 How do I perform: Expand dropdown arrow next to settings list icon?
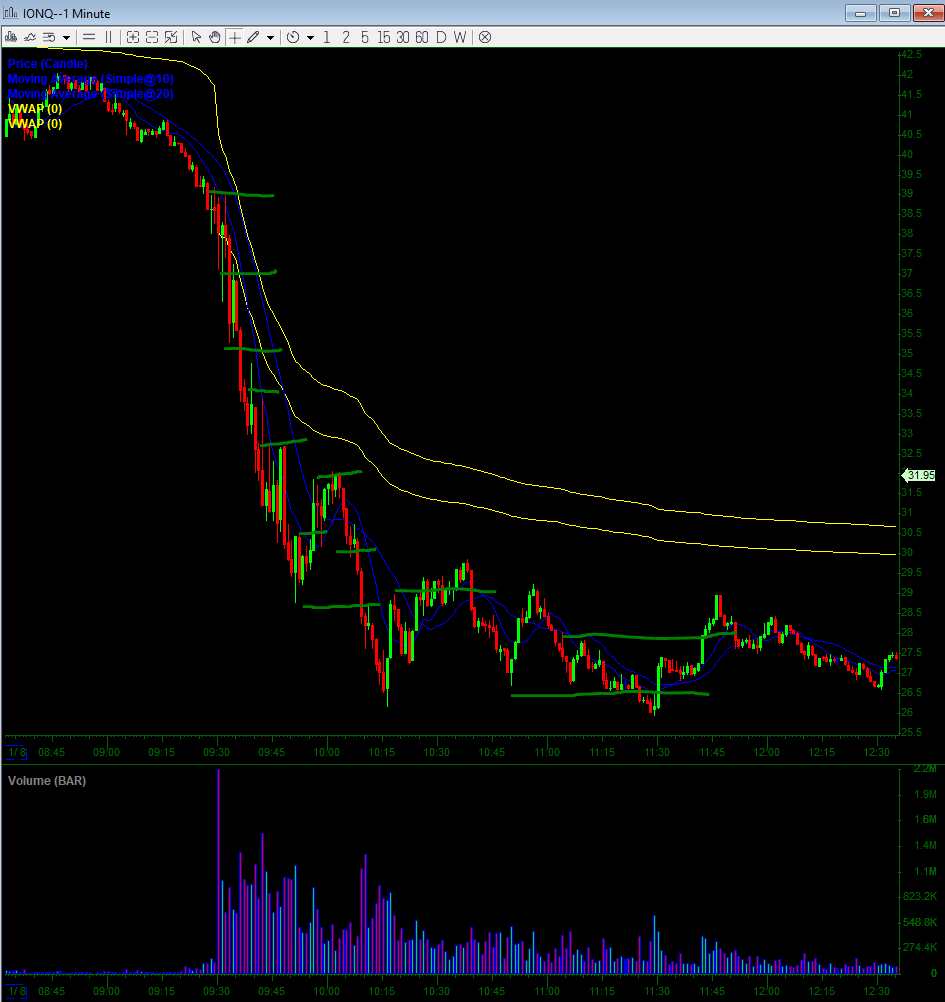point(66,38)
